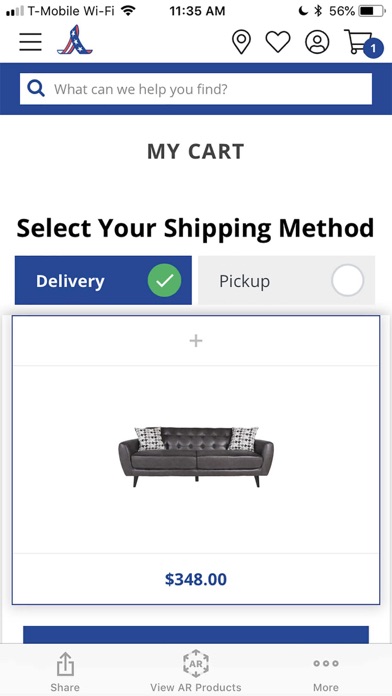Open the hamburger navigation menu
Screen dimensions: 392x696
click(x=30, y=42)
